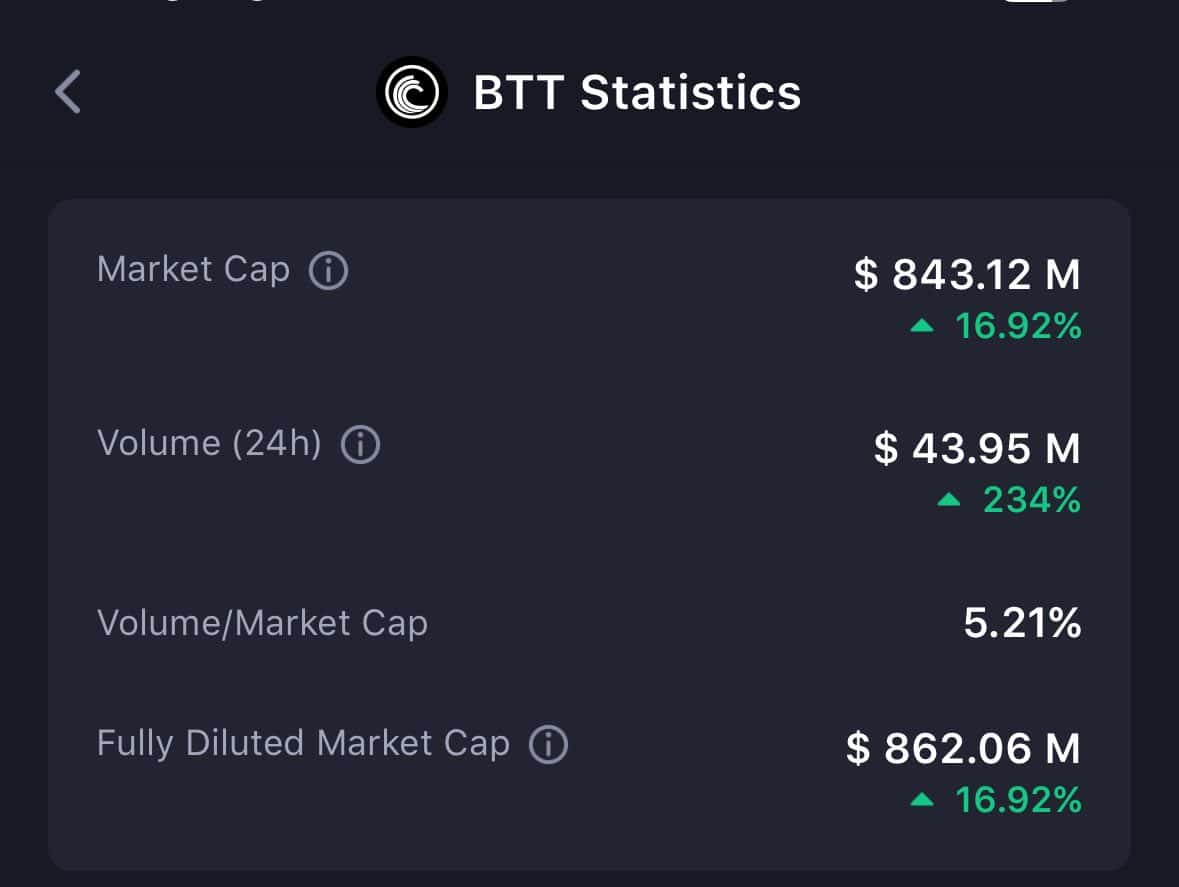Open Fully Diluted Market Cap info icon
Viewport: 1179px width, 887px height.
pos(548,745)
